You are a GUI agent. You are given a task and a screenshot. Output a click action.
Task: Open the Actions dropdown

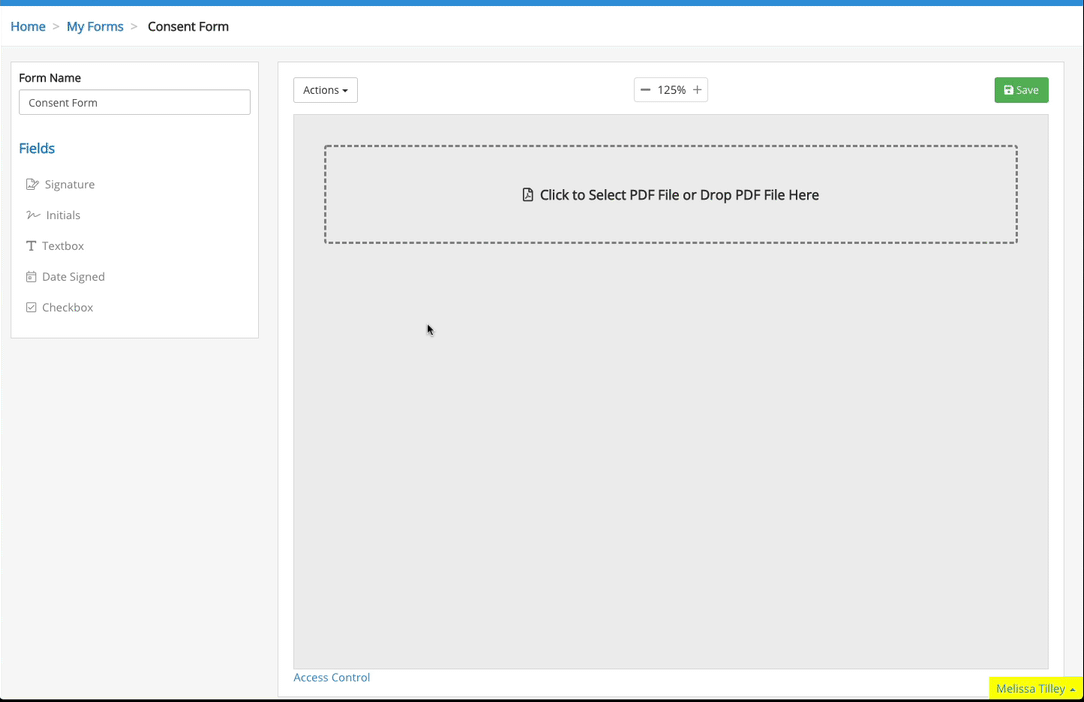tap(326, 90)
